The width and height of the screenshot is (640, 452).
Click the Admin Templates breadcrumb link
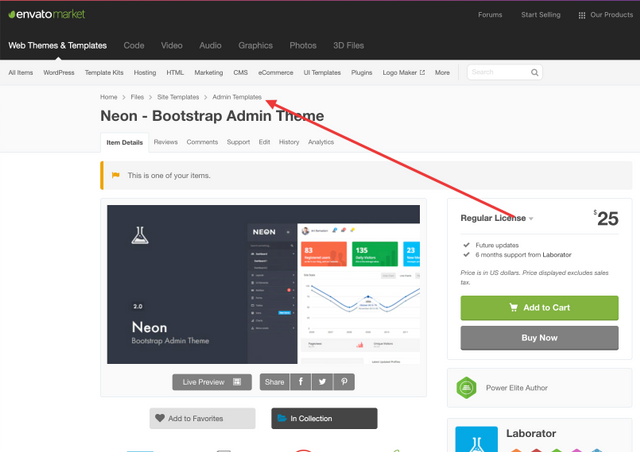point(237,97)
